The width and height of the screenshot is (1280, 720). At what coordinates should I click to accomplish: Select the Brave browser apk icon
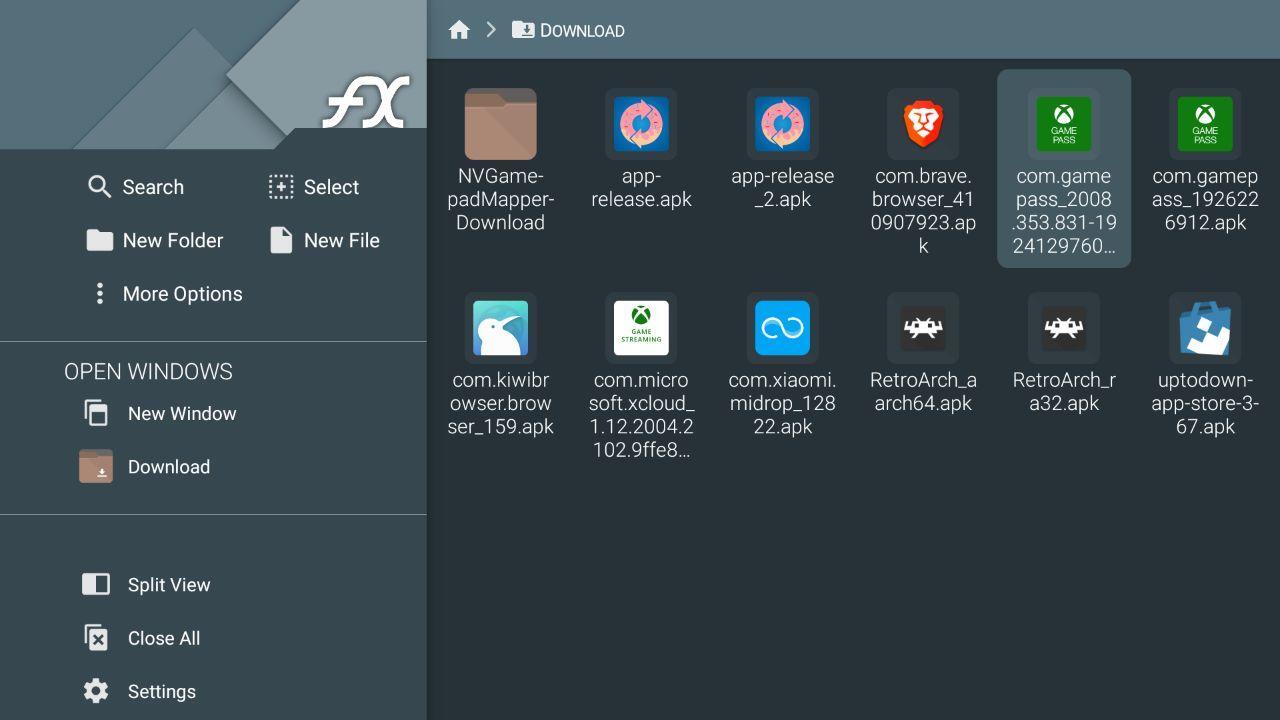click(923, 124)
